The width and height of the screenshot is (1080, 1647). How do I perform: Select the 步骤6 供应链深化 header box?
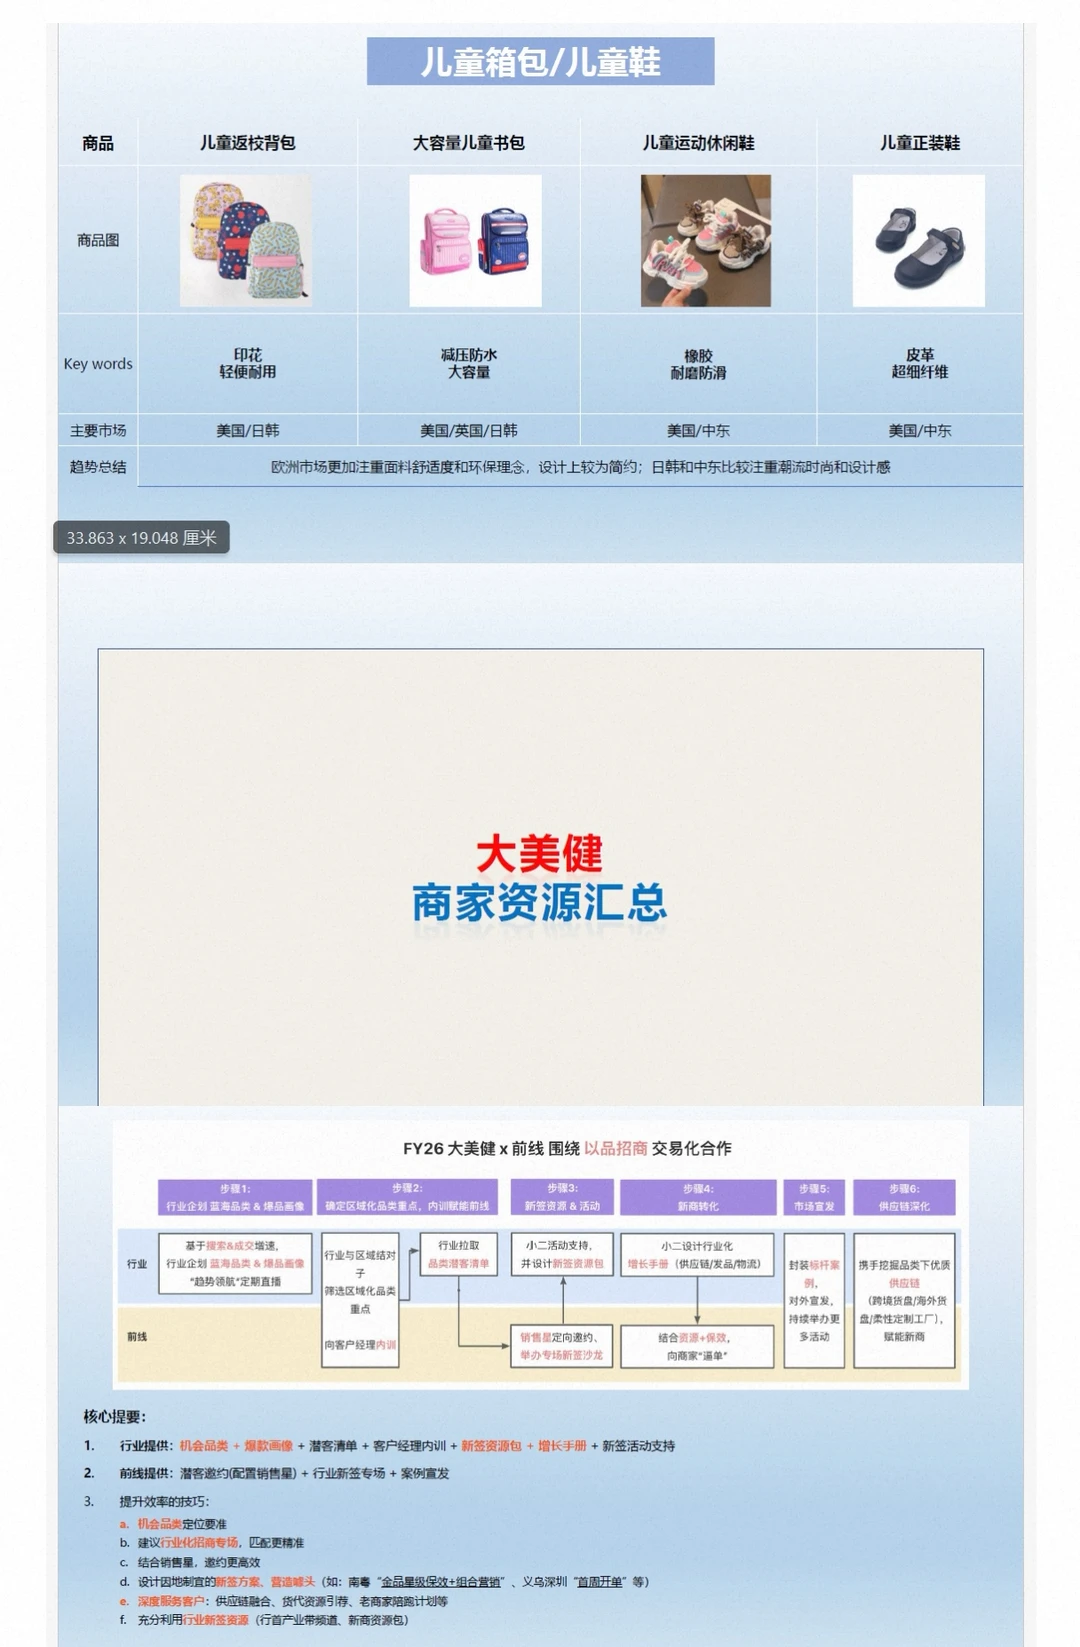click(x=904, y=1197)
